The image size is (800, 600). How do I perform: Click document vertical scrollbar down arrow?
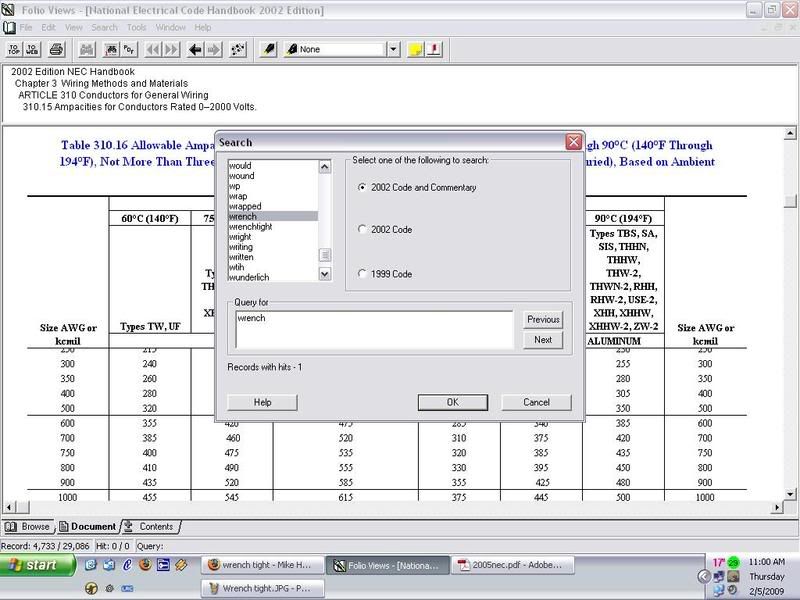[790, 494]
